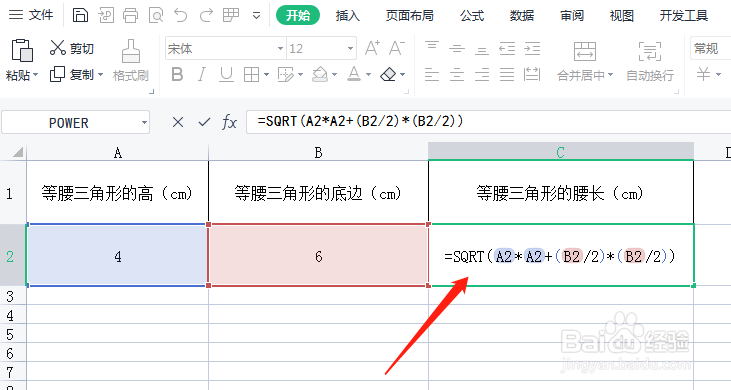Click cell containing 等腰三角形的高（cm）
The width and height of the screenshot is (731, 390).
click(117, 193)
